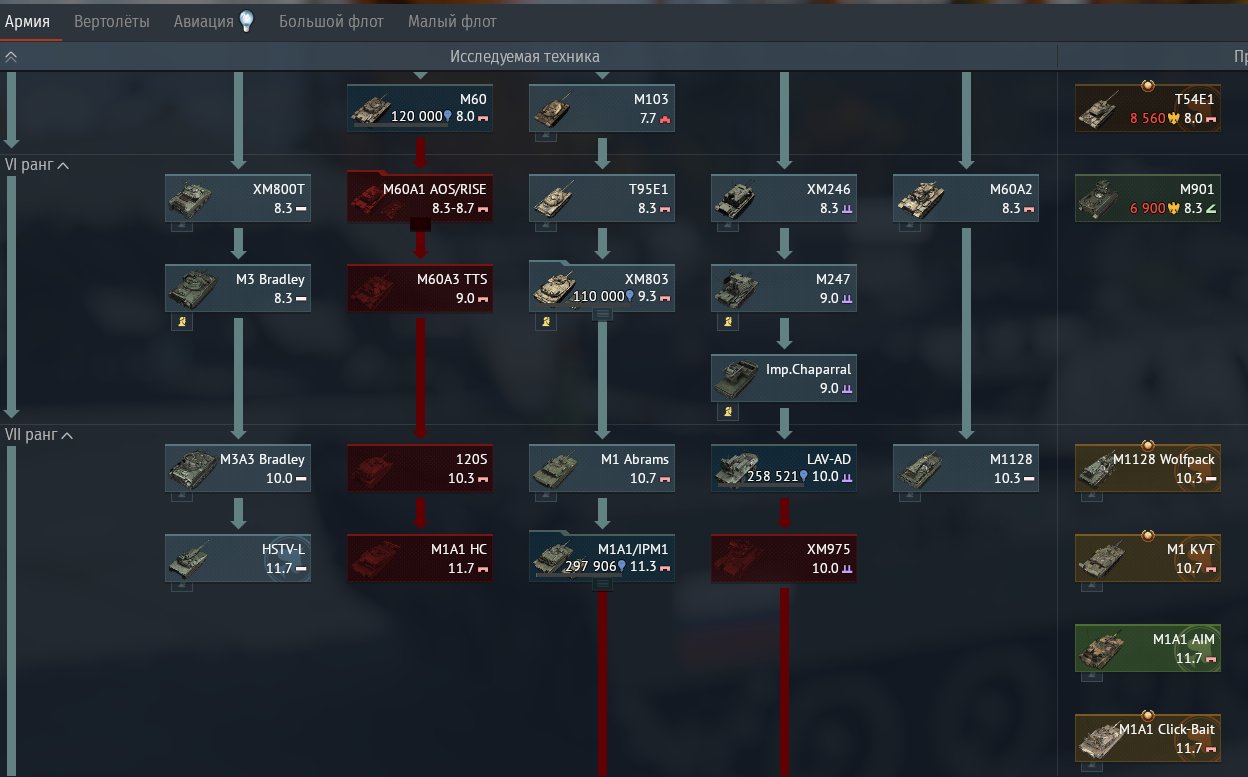
Task: Select the M1 Abrams card
Action: point(602,467)
